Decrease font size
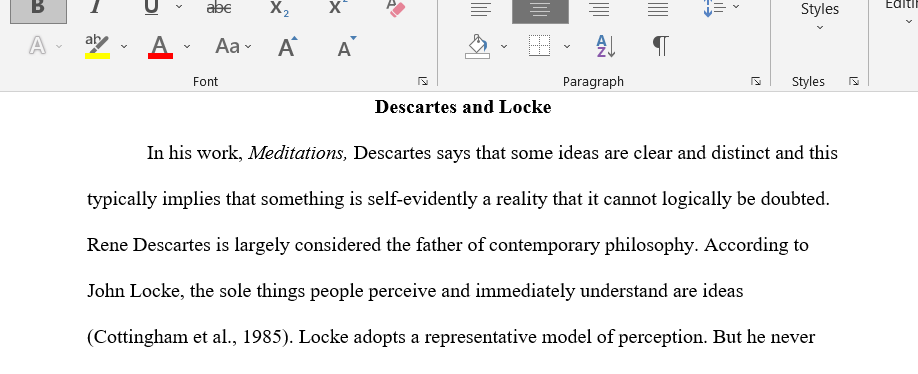Screen dimensions: 918x374 click(x=347, y=46)
